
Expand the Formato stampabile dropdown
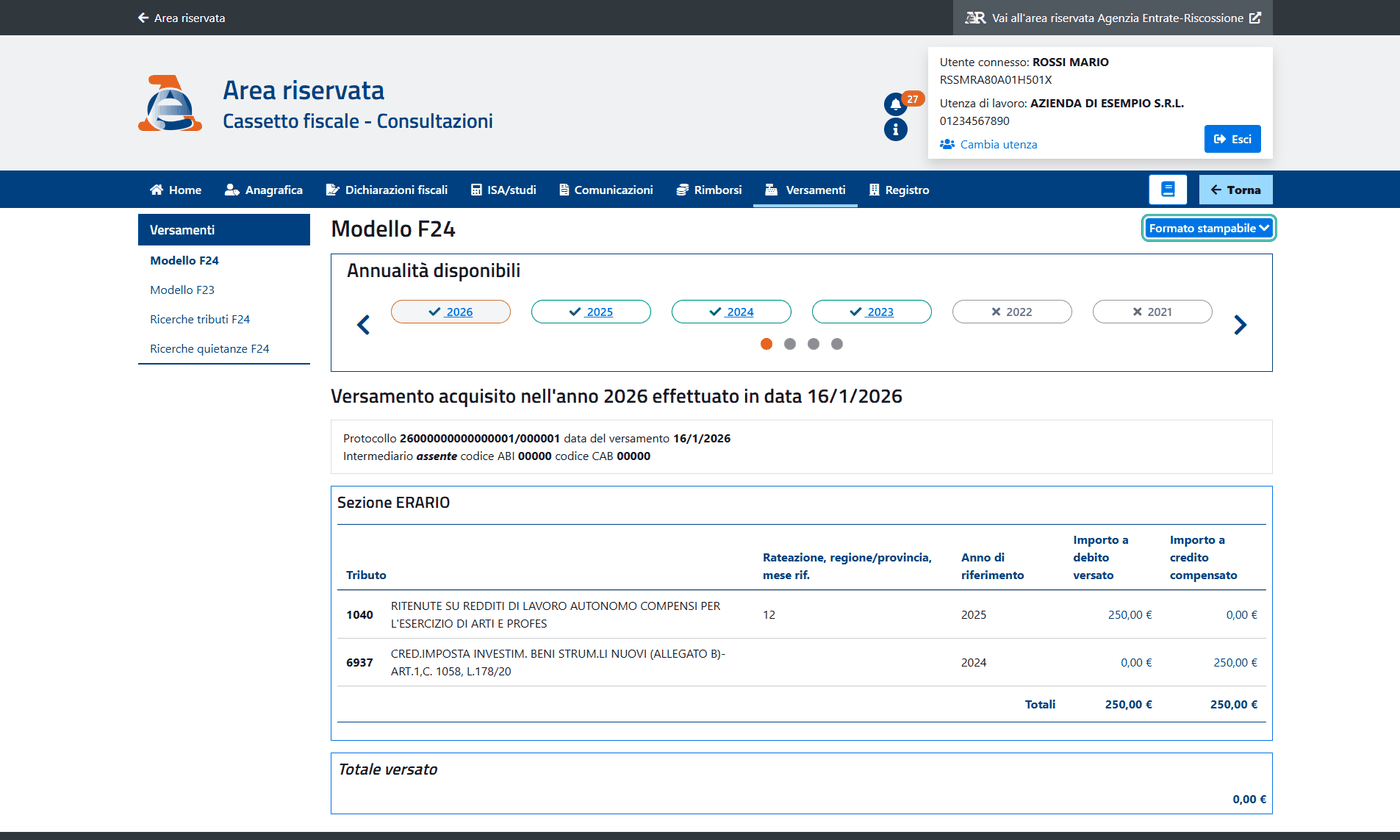tap(1209, 229)
